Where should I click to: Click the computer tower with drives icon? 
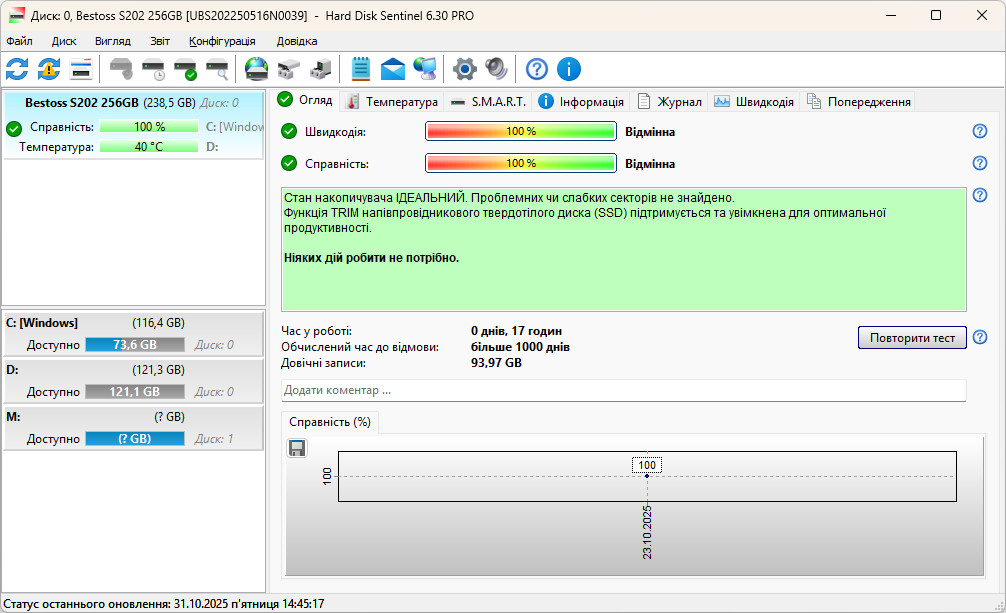coord(321,69)
